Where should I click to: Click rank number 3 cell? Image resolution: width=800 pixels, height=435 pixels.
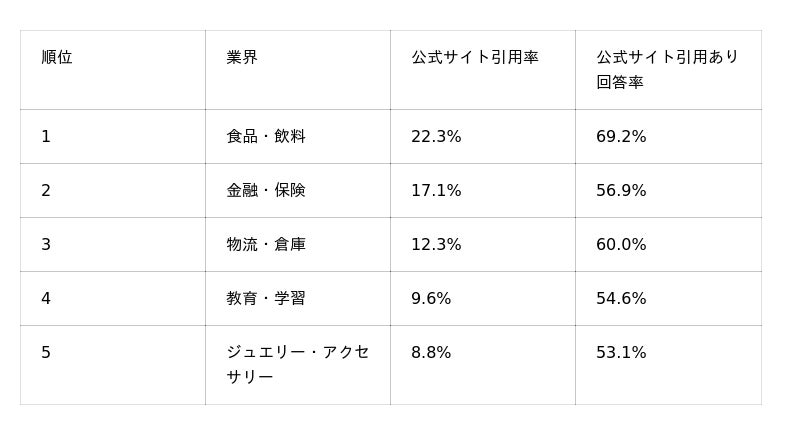point(113,245)
